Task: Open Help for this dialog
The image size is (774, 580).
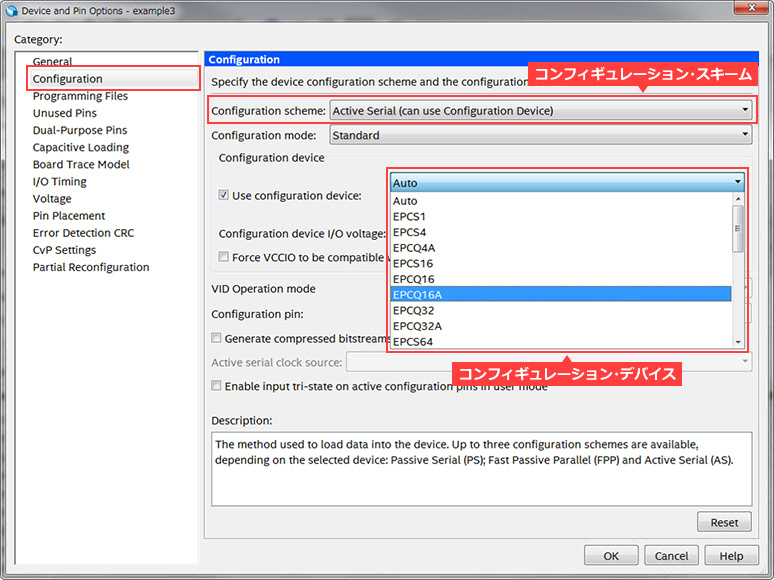Action: click(x=732, y=555)
